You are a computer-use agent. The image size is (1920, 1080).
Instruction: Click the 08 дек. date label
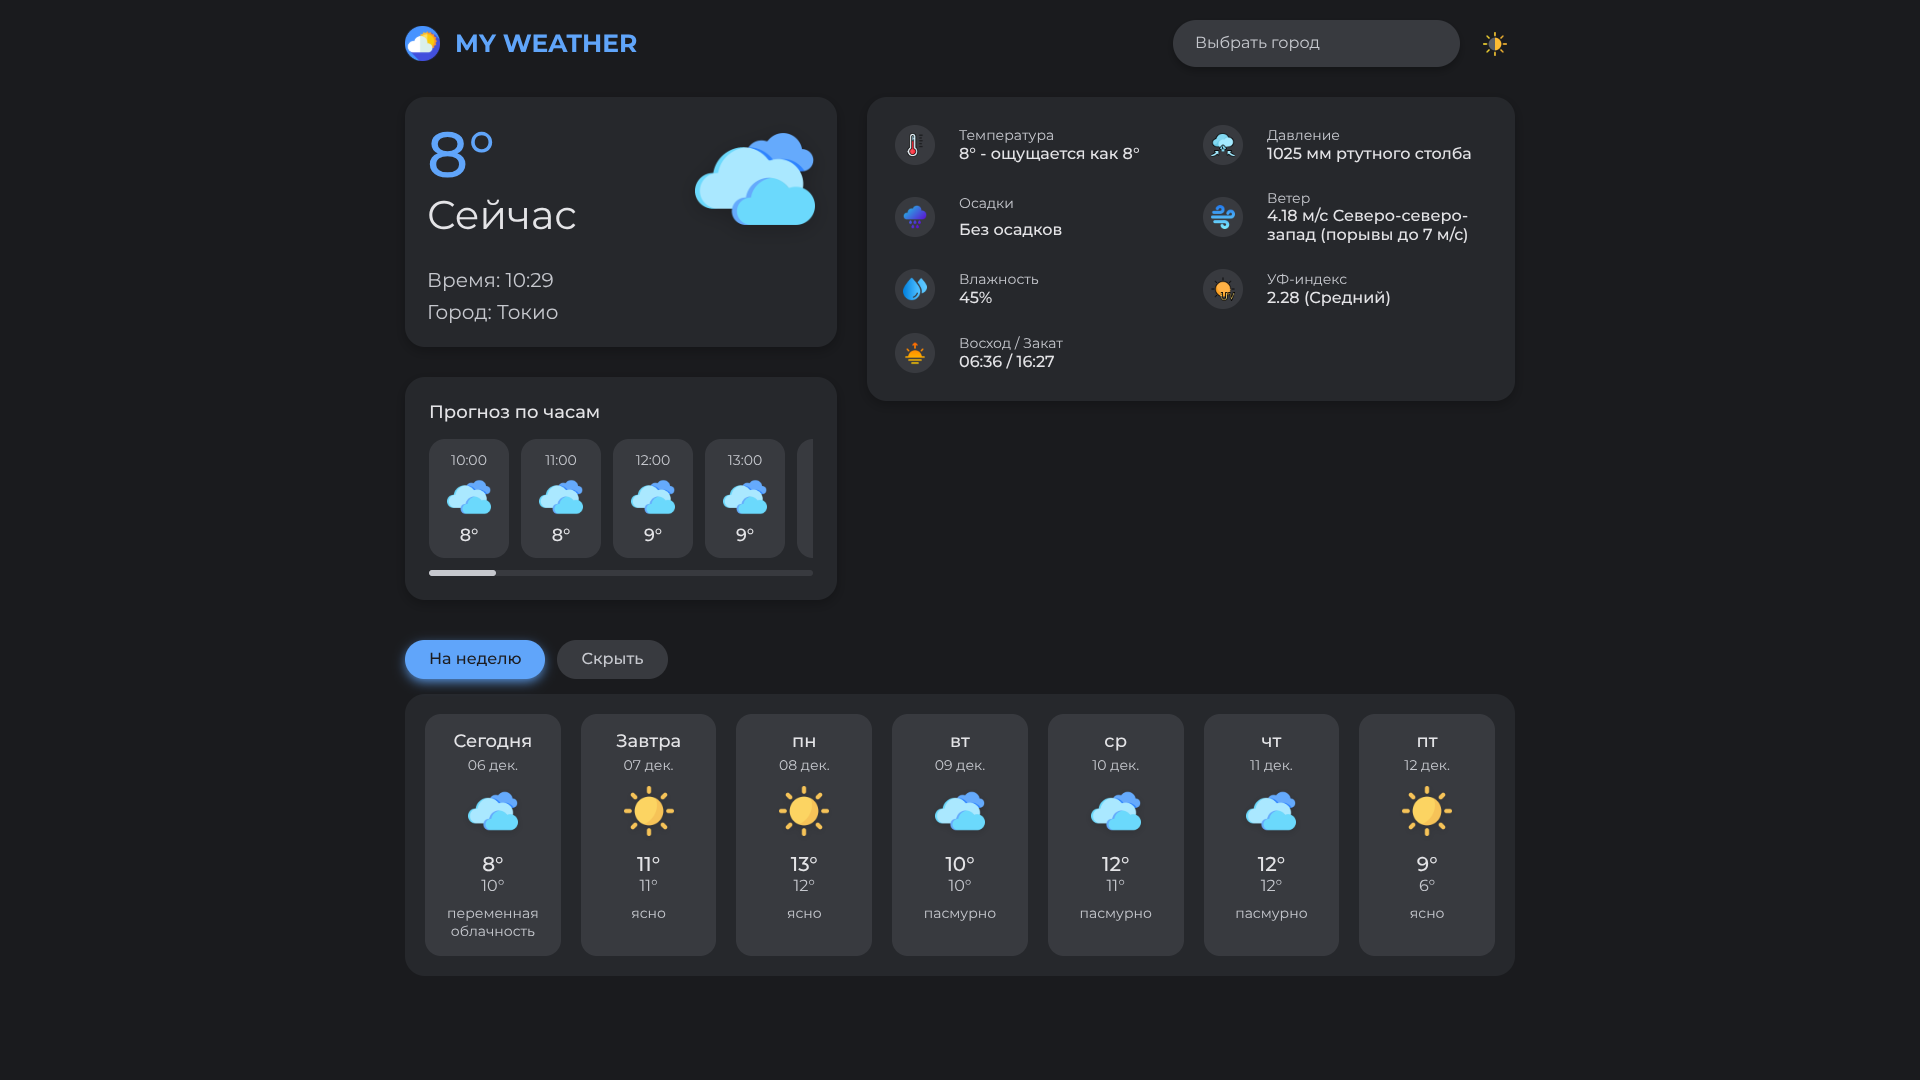pyautogui.click(x=804, y=765)
